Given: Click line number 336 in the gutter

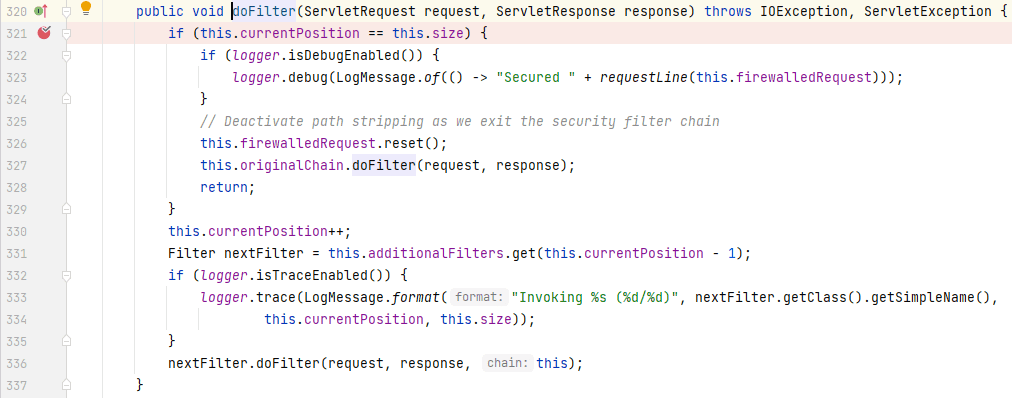Looking at the screenshot, I should (15, 363).
